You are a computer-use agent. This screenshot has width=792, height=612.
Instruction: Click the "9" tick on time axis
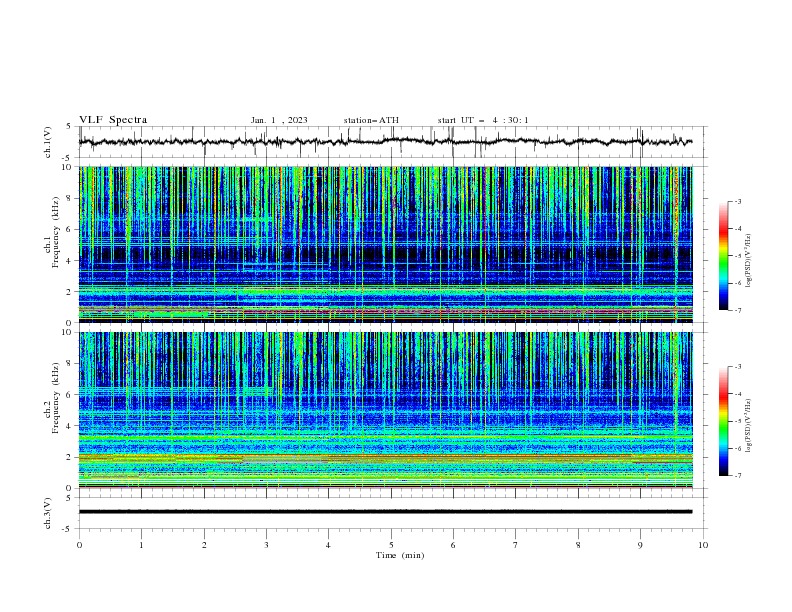(x=640, y=545)
